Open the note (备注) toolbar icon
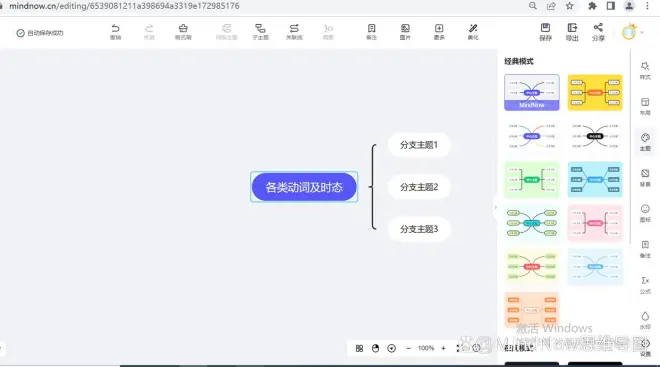 pyautogui.click(x=371, y=32)
